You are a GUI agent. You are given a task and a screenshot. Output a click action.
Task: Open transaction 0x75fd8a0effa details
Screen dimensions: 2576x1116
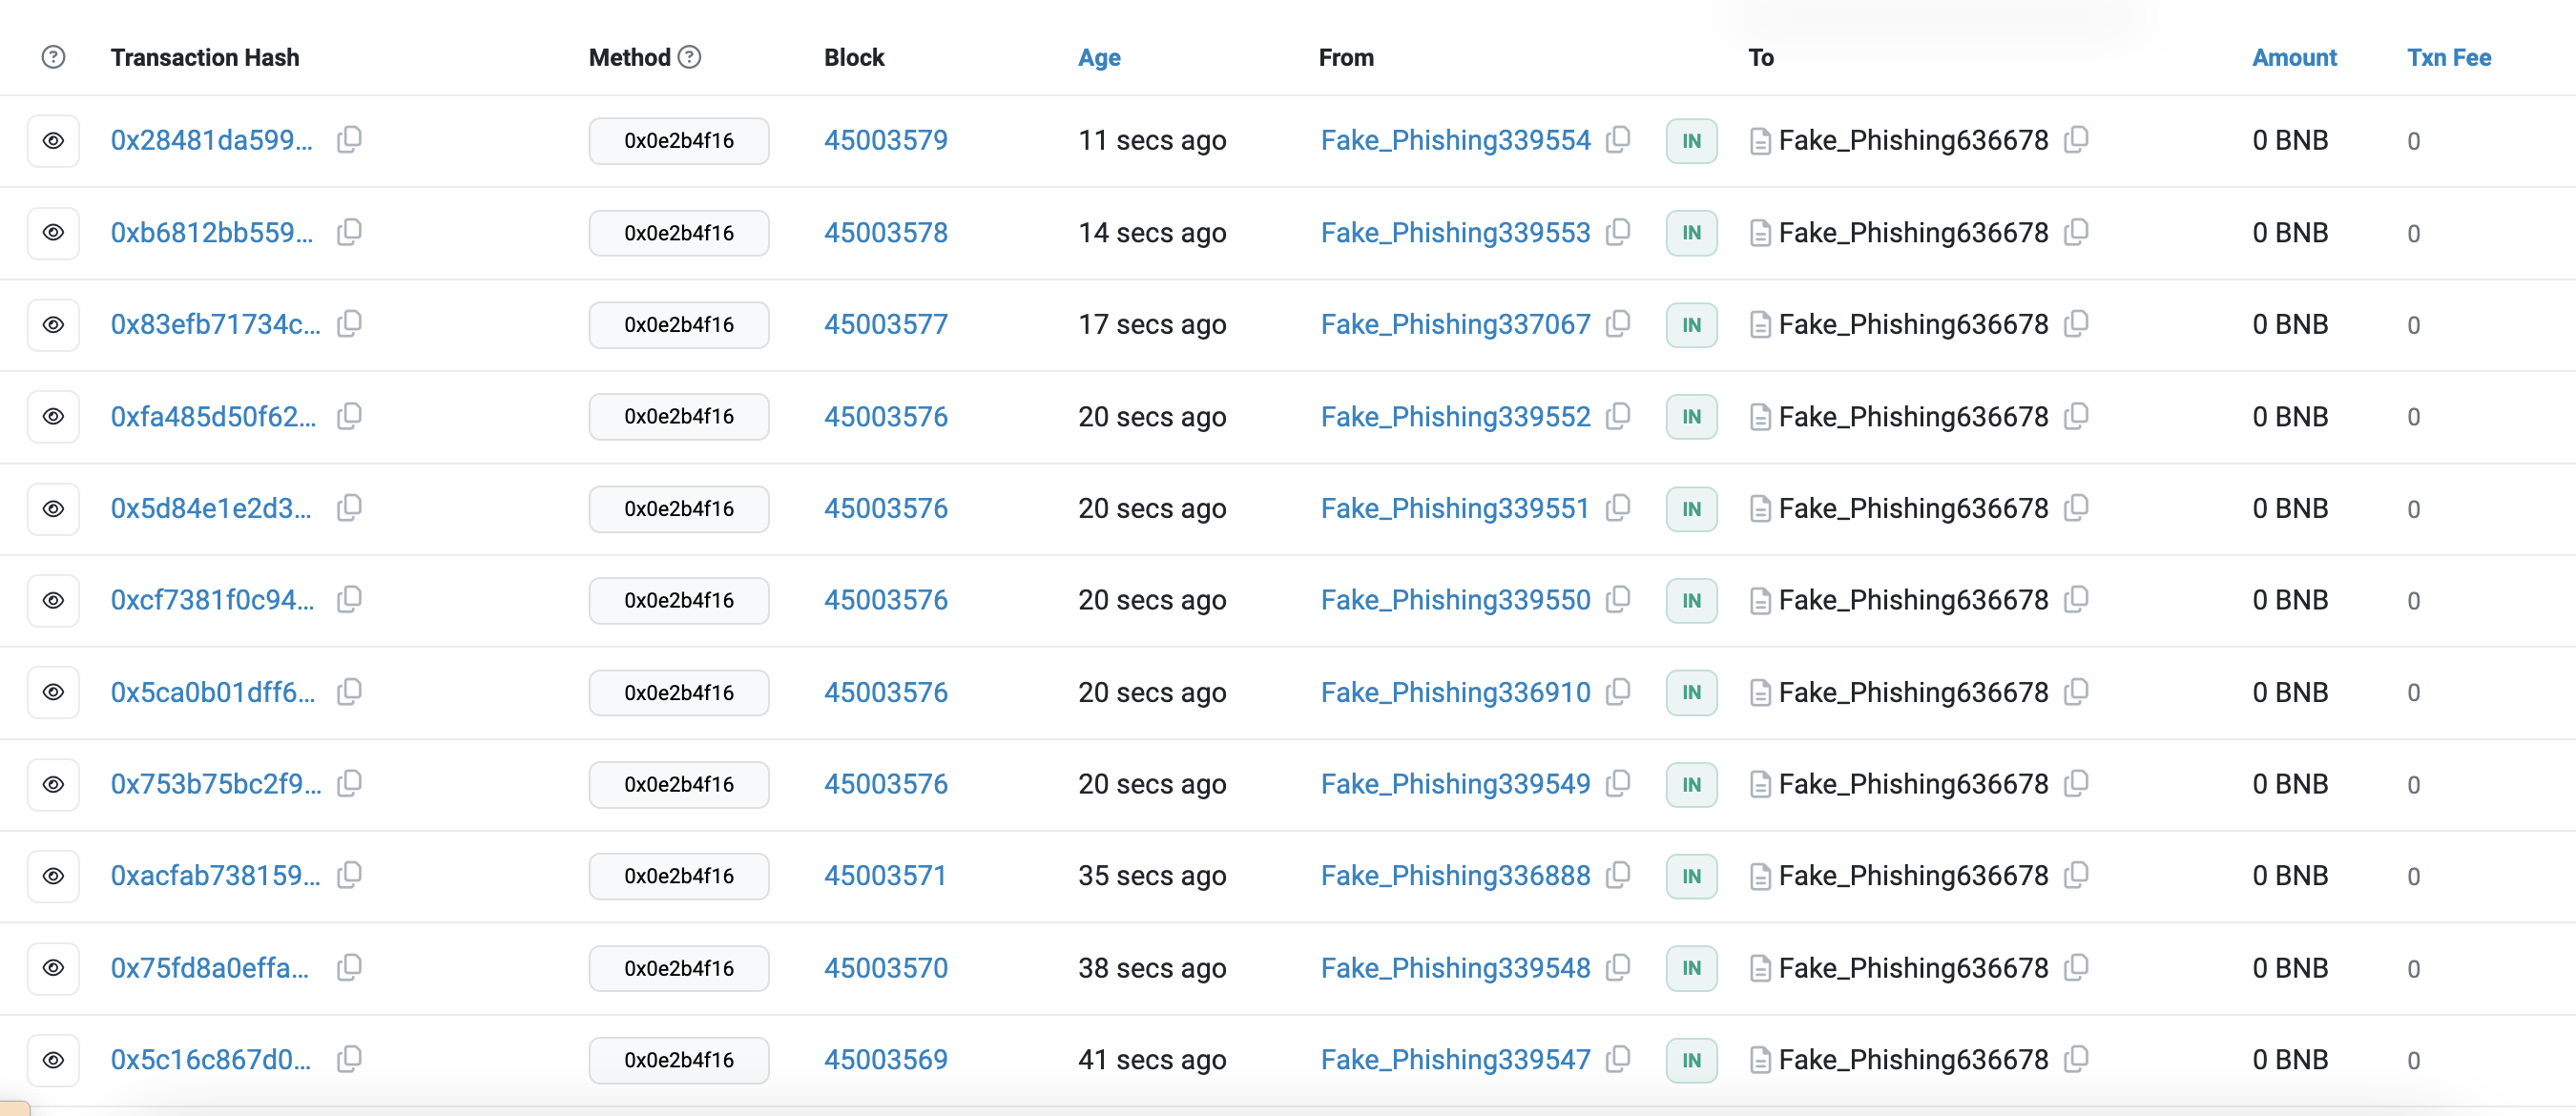[x=209, y=968]
